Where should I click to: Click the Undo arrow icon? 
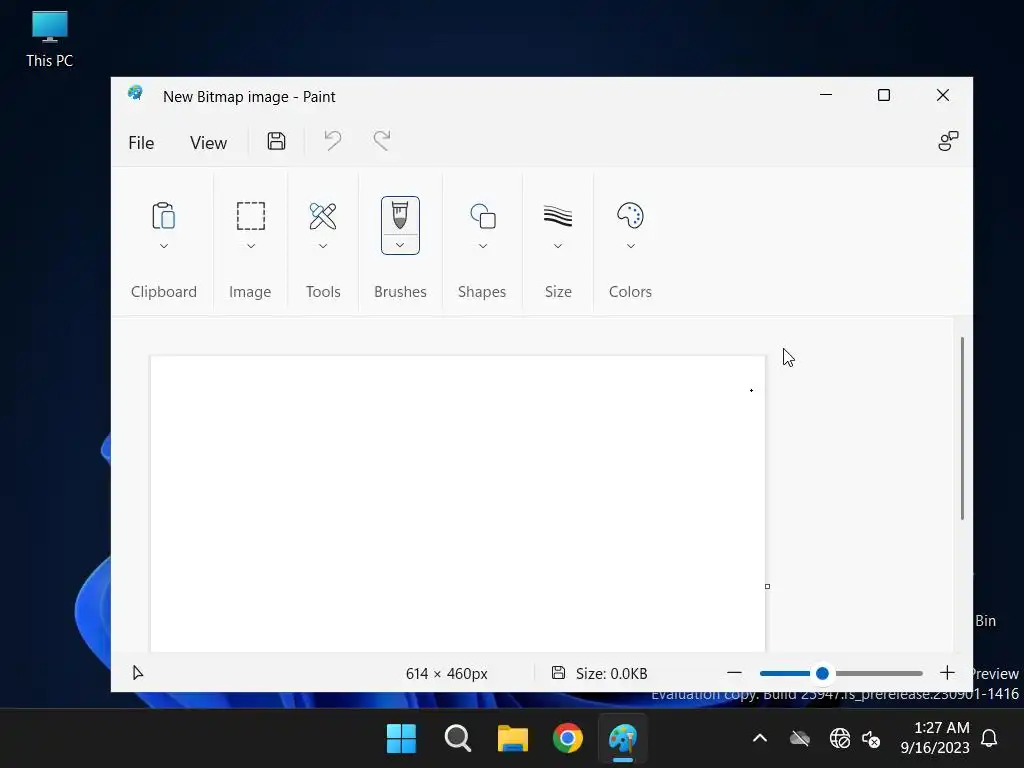[x=332, y=141]
